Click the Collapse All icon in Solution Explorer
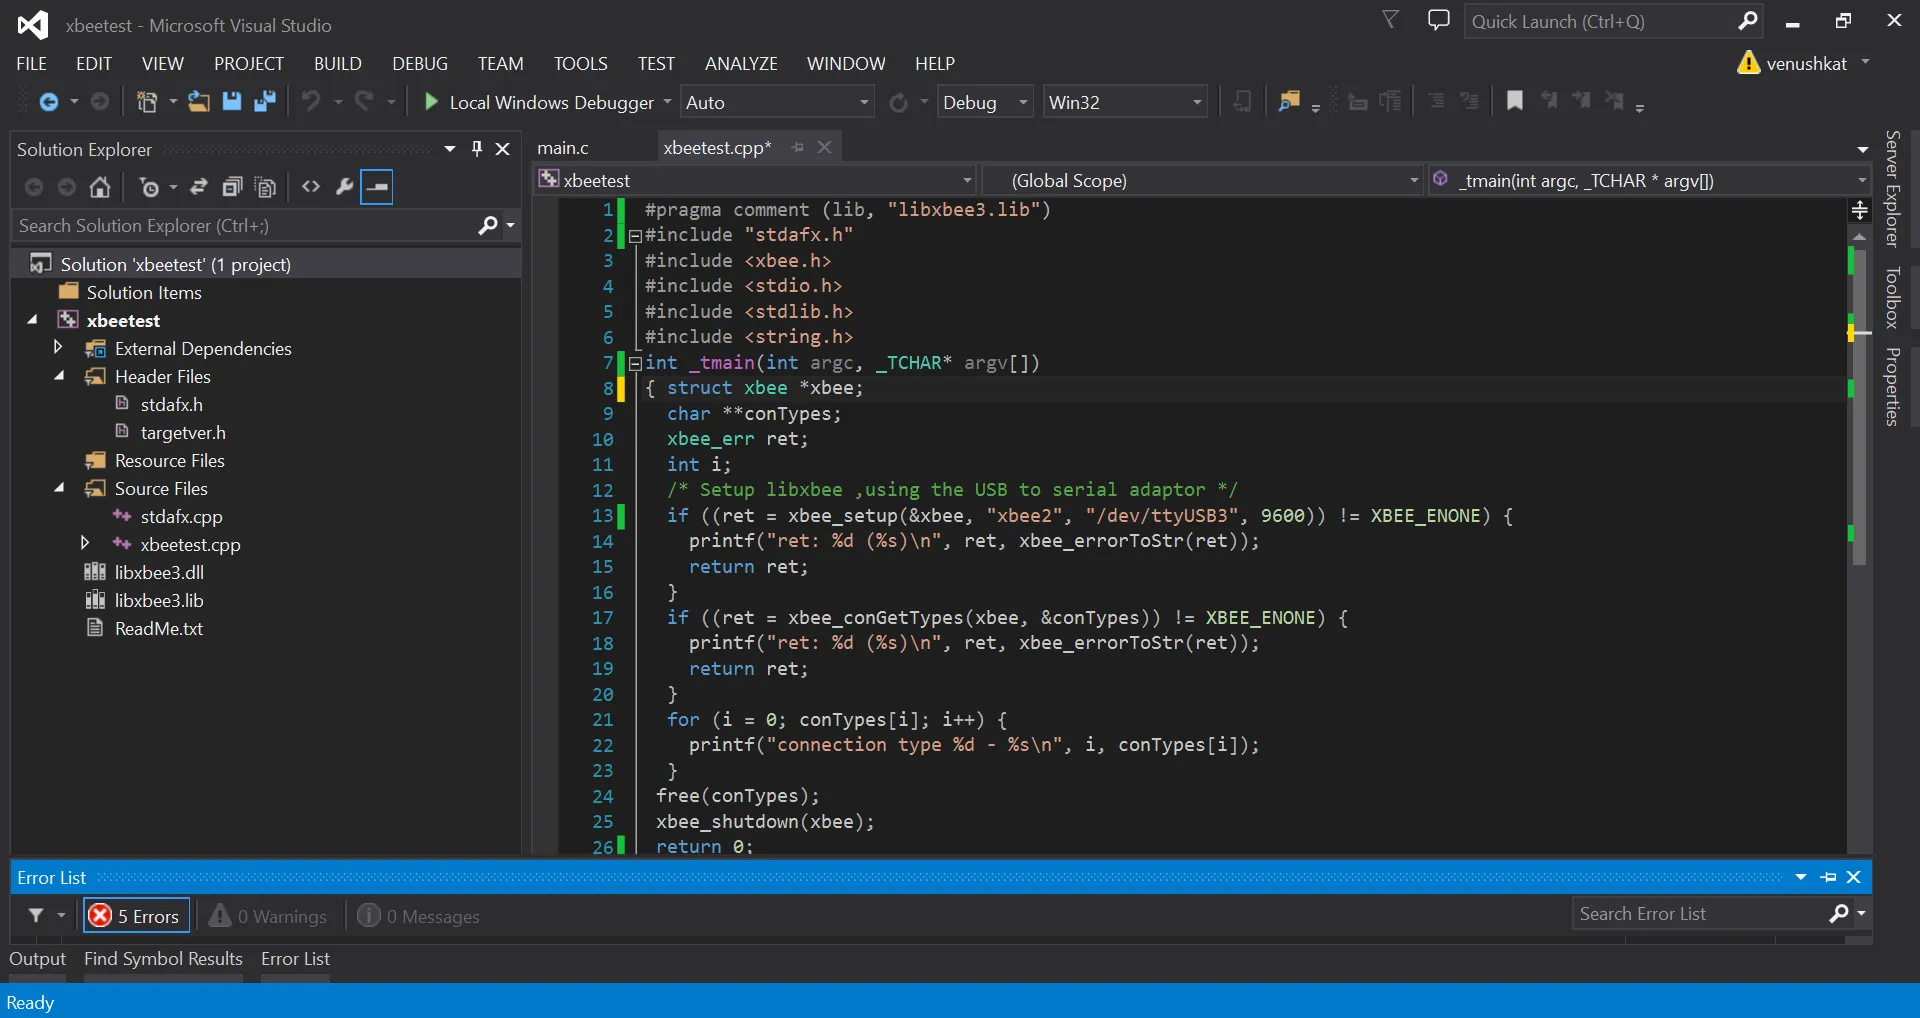Image resolution: width=1920 pixels, height=1018 pixels. pos(232,187)
